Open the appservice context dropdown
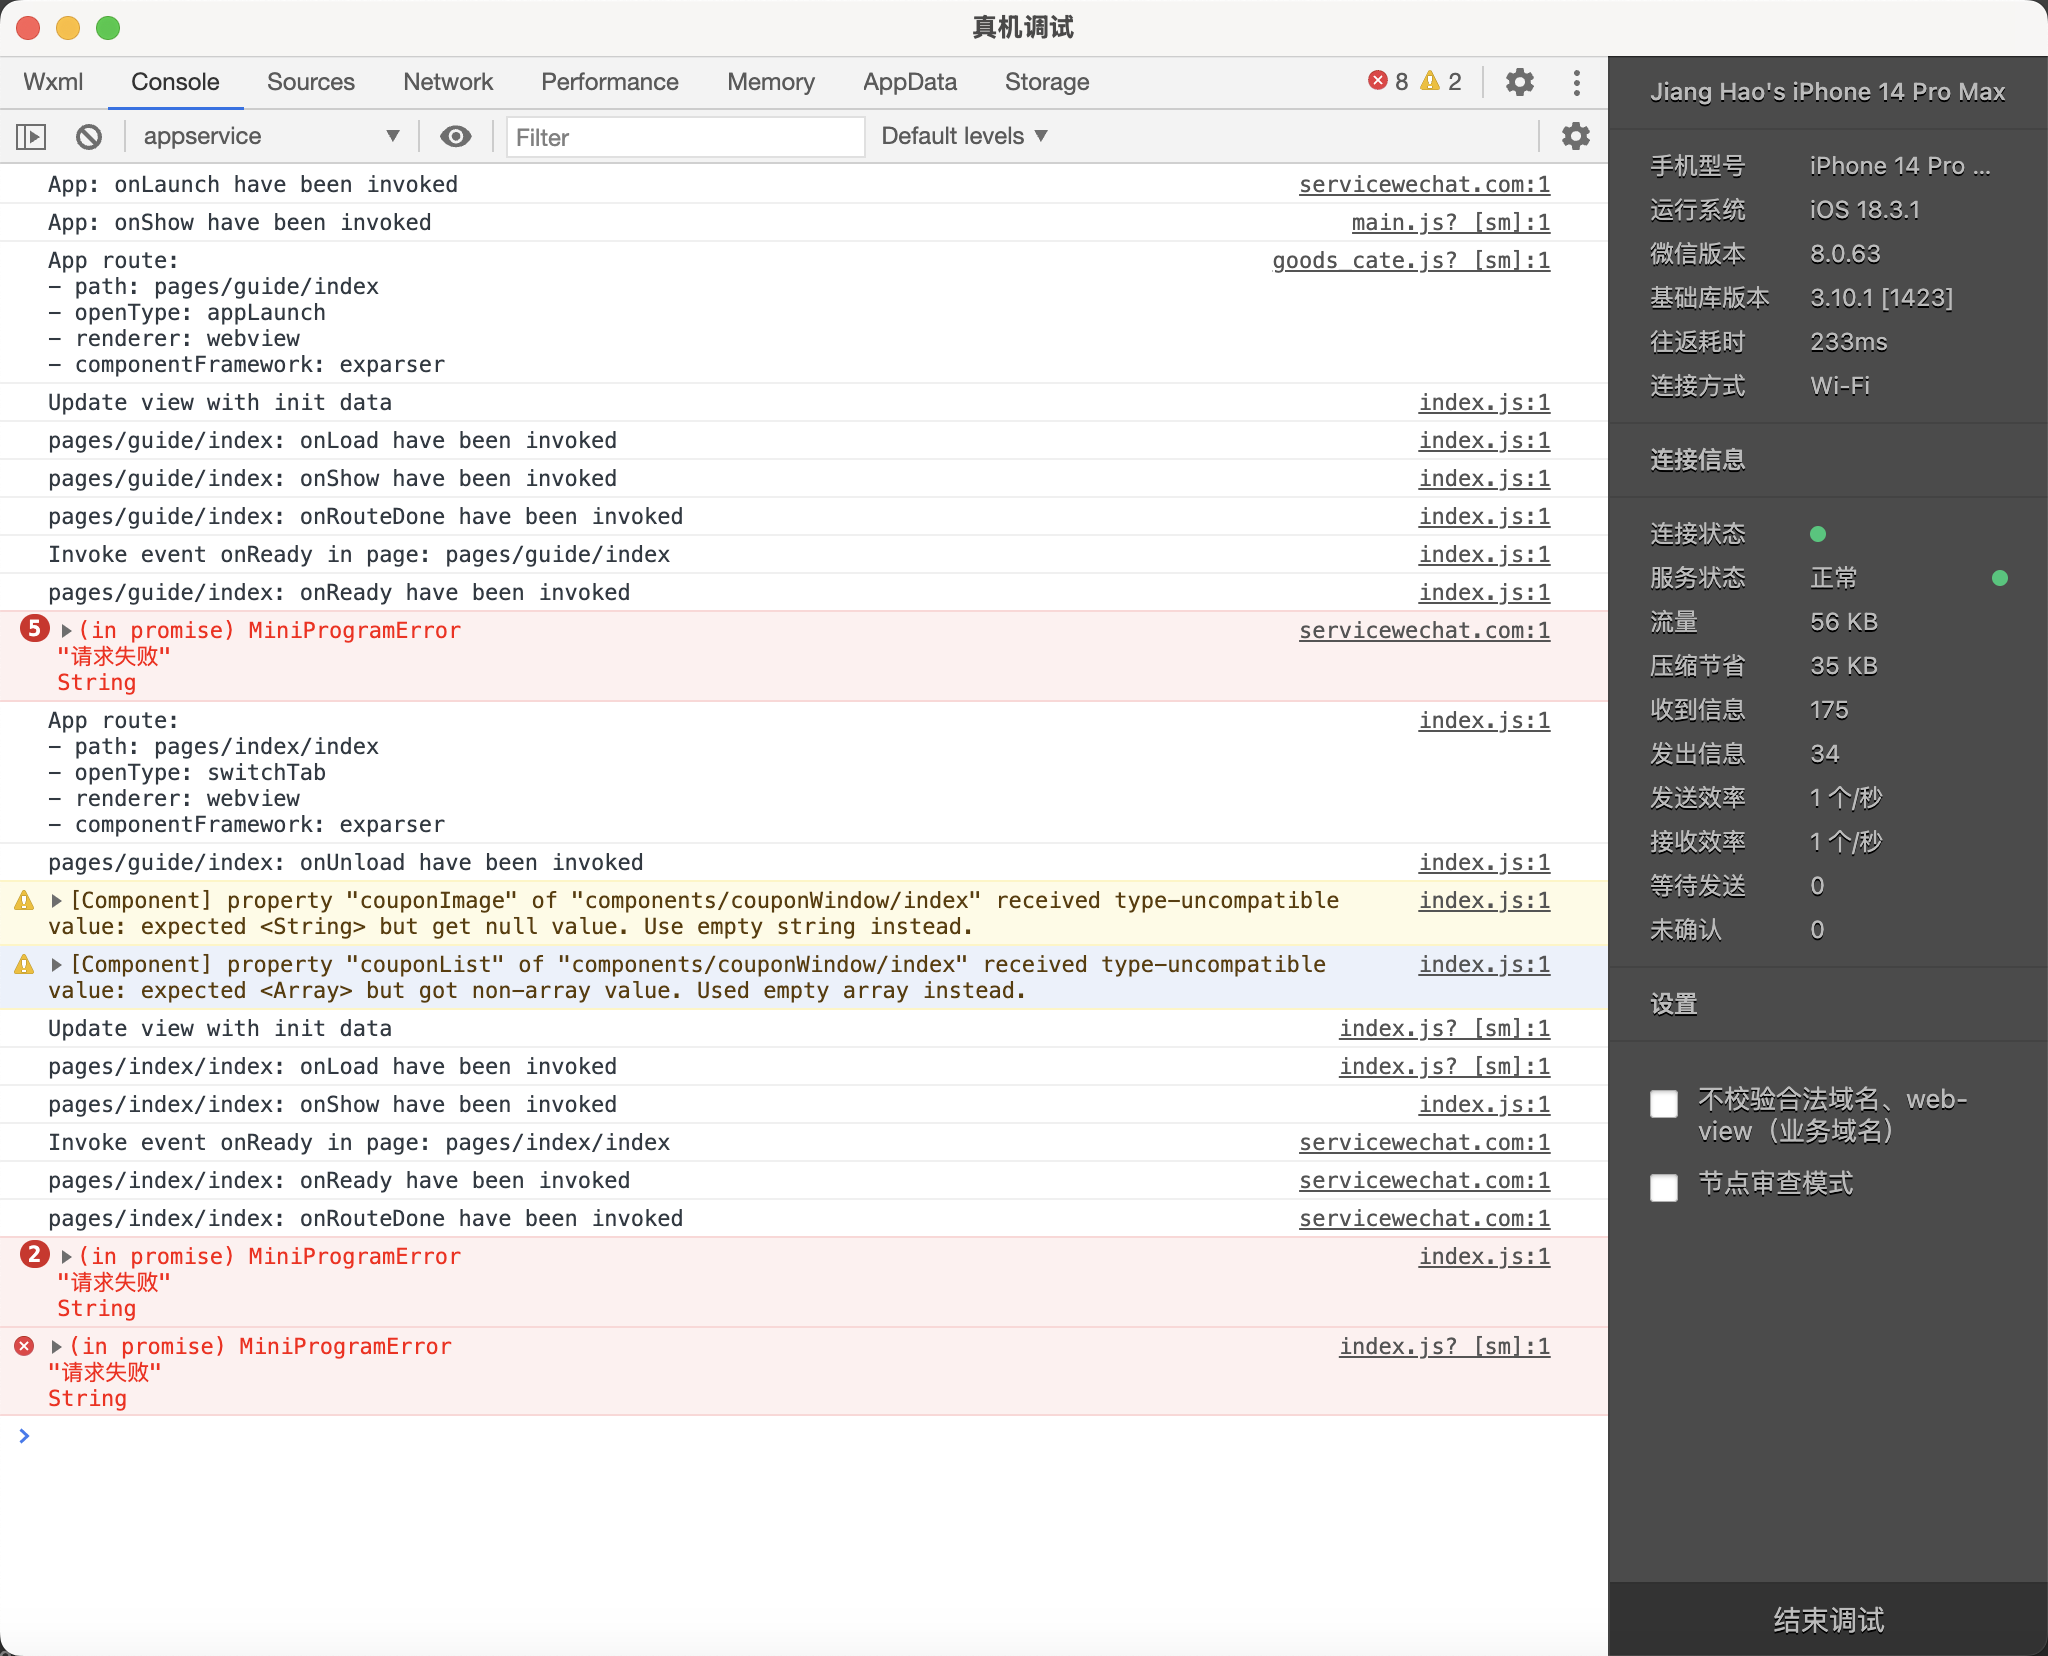Viewport: 2048px width, 1656px height. point(270,136)
